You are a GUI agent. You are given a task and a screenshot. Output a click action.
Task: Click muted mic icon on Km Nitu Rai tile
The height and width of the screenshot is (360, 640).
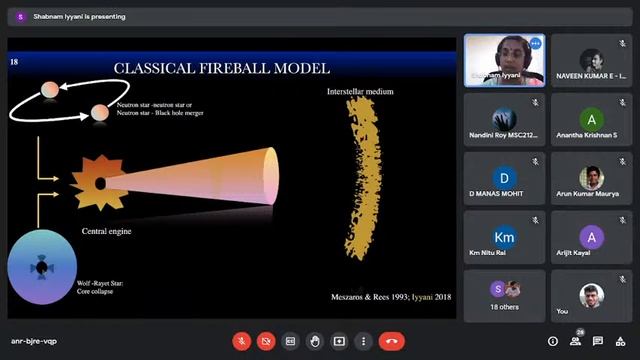(x=536, y=220)
